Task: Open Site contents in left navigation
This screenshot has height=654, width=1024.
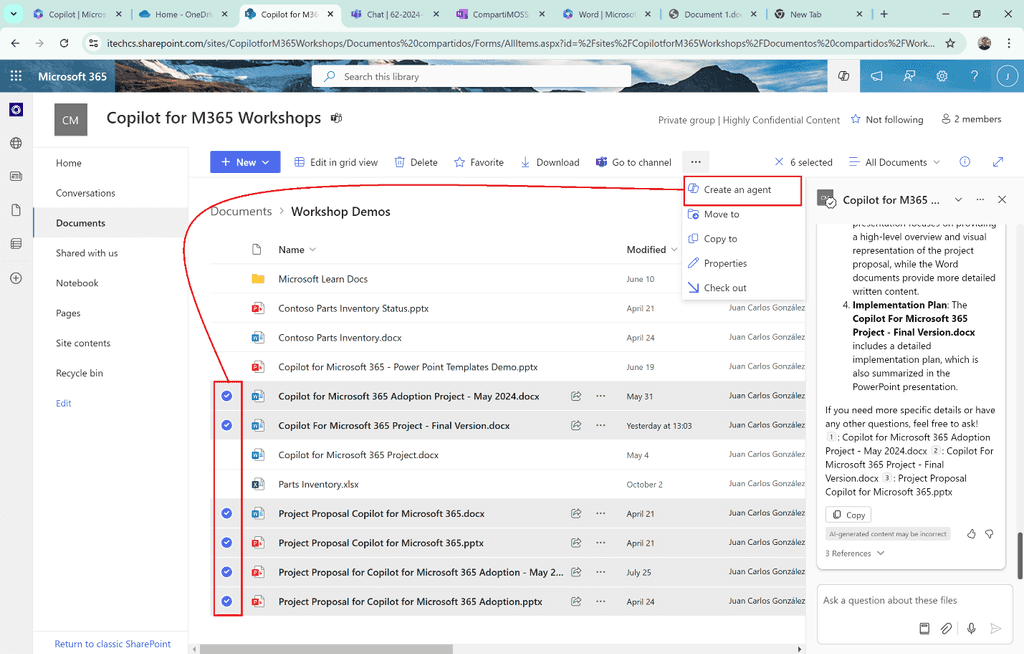Action: pos(83,343)
